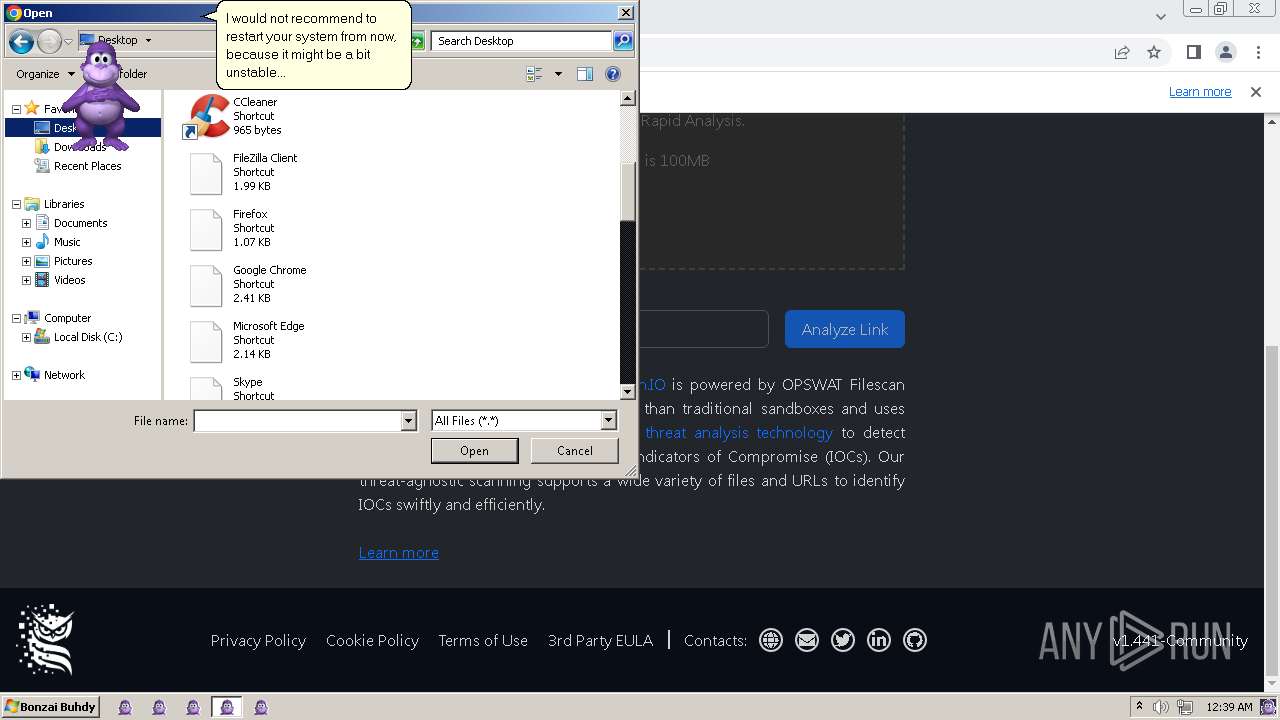This screenshot has height=720, width=1280.
Task: Expand the Pictures library node
Action: (x=26, y=261)
